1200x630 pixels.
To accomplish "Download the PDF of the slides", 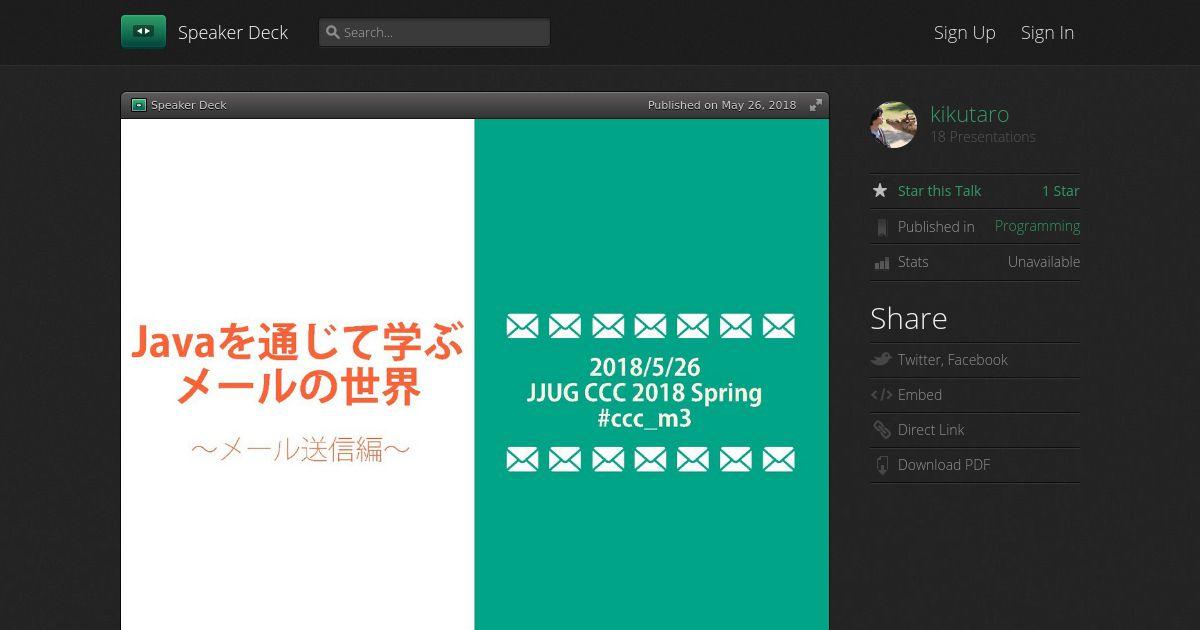I will point(944,465).
